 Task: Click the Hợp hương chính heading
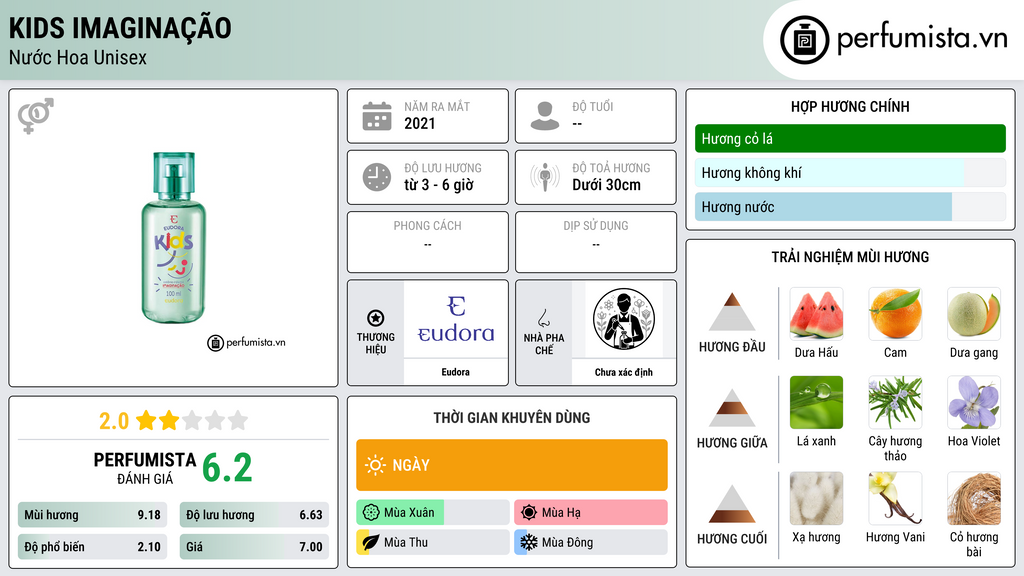tap(850, 106)
